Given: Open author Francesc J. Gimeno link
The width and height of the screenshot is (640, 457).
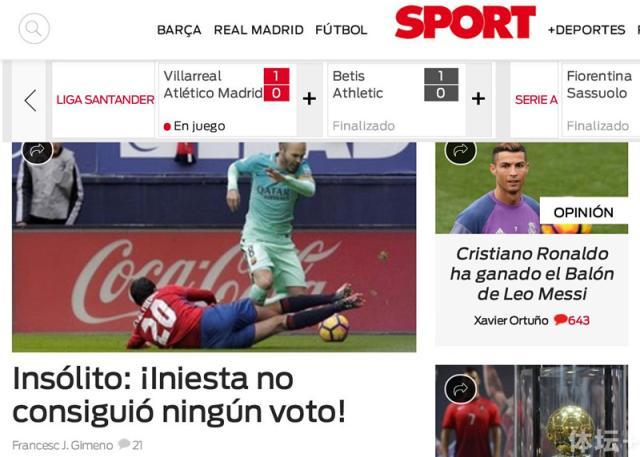Looking at the screenshot, I should click(62, 445).
